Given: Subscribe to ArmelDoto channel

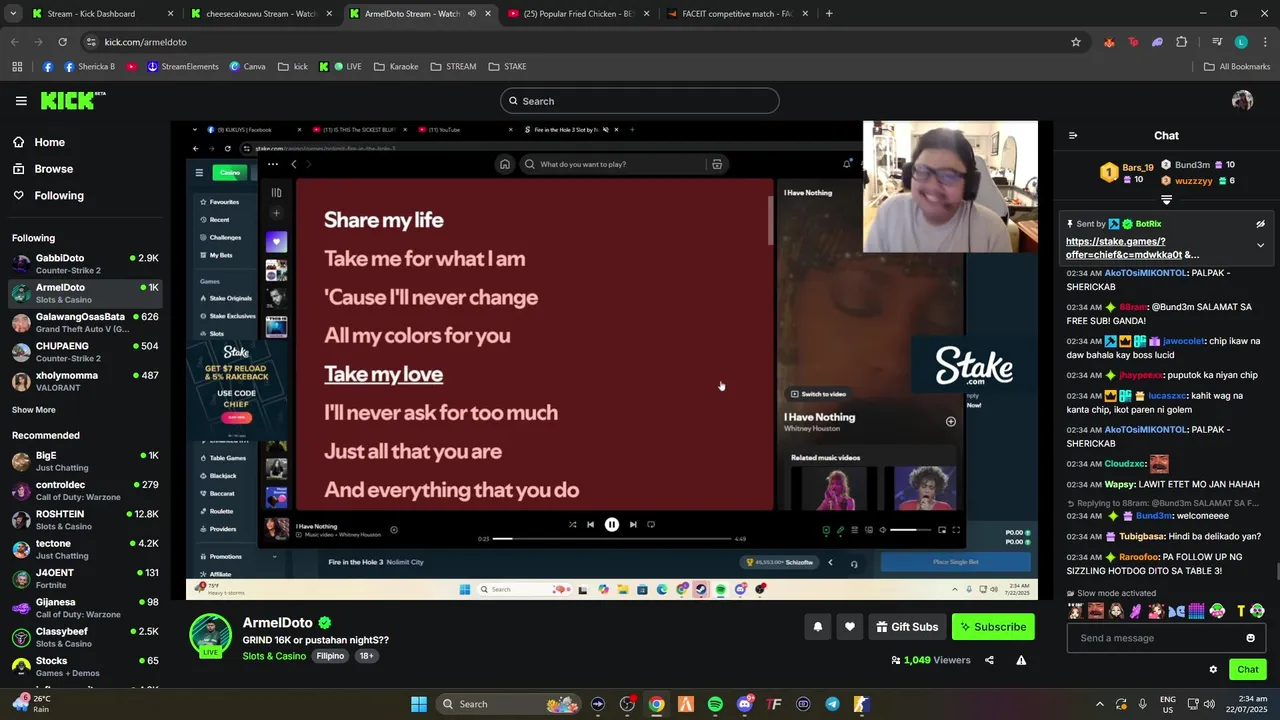Looking at the screenshot, I should tap(993, 627).
